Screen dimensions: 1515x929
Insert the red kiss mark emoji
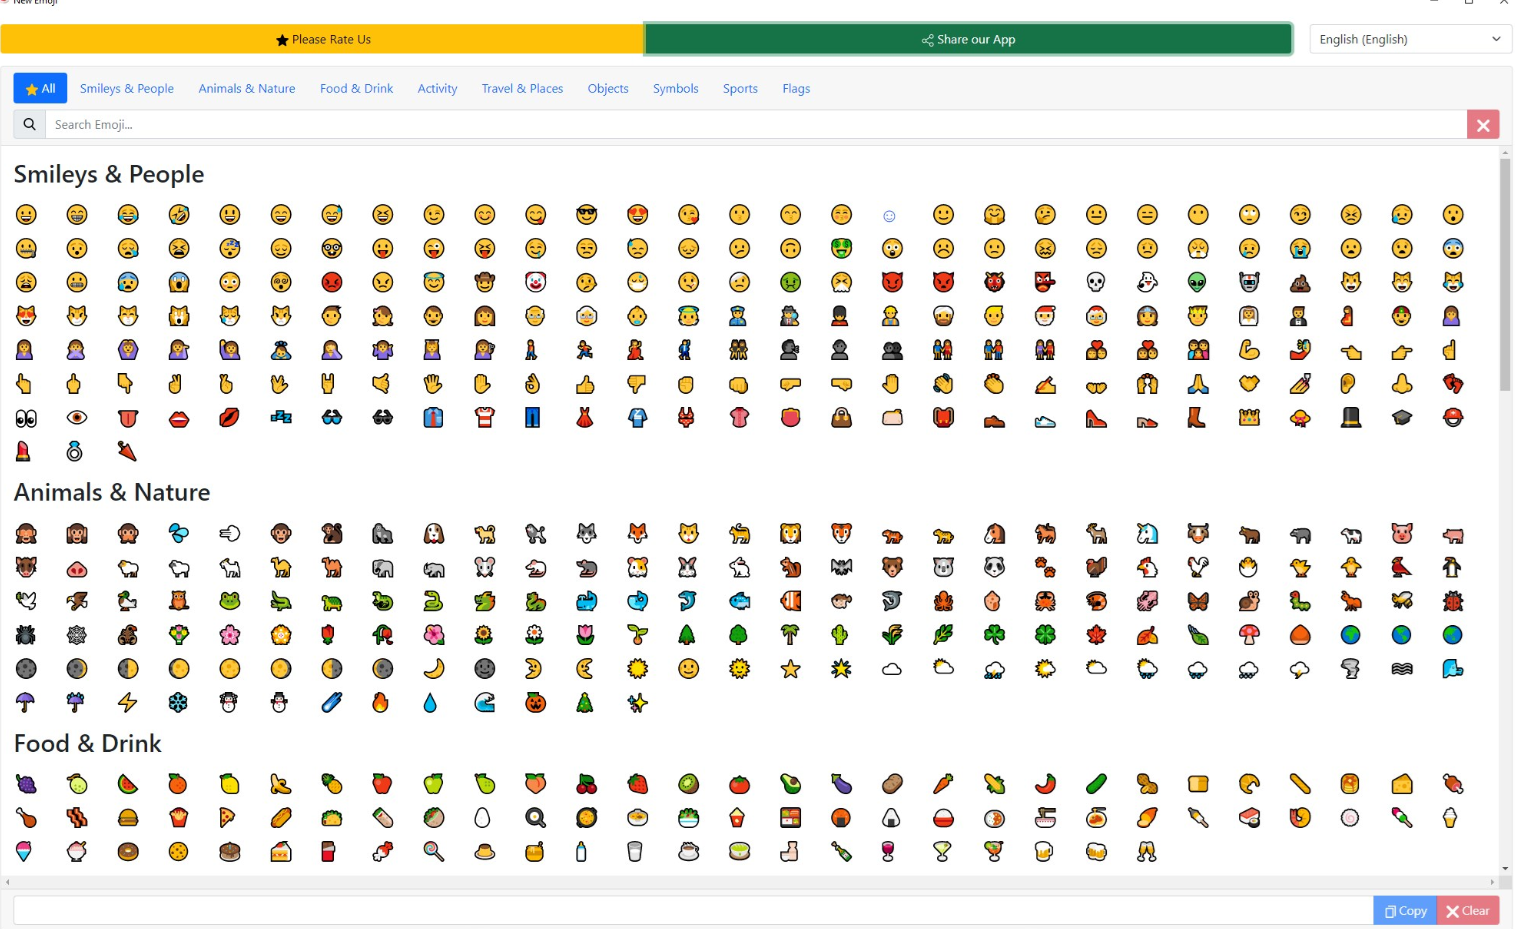point(229,418)
